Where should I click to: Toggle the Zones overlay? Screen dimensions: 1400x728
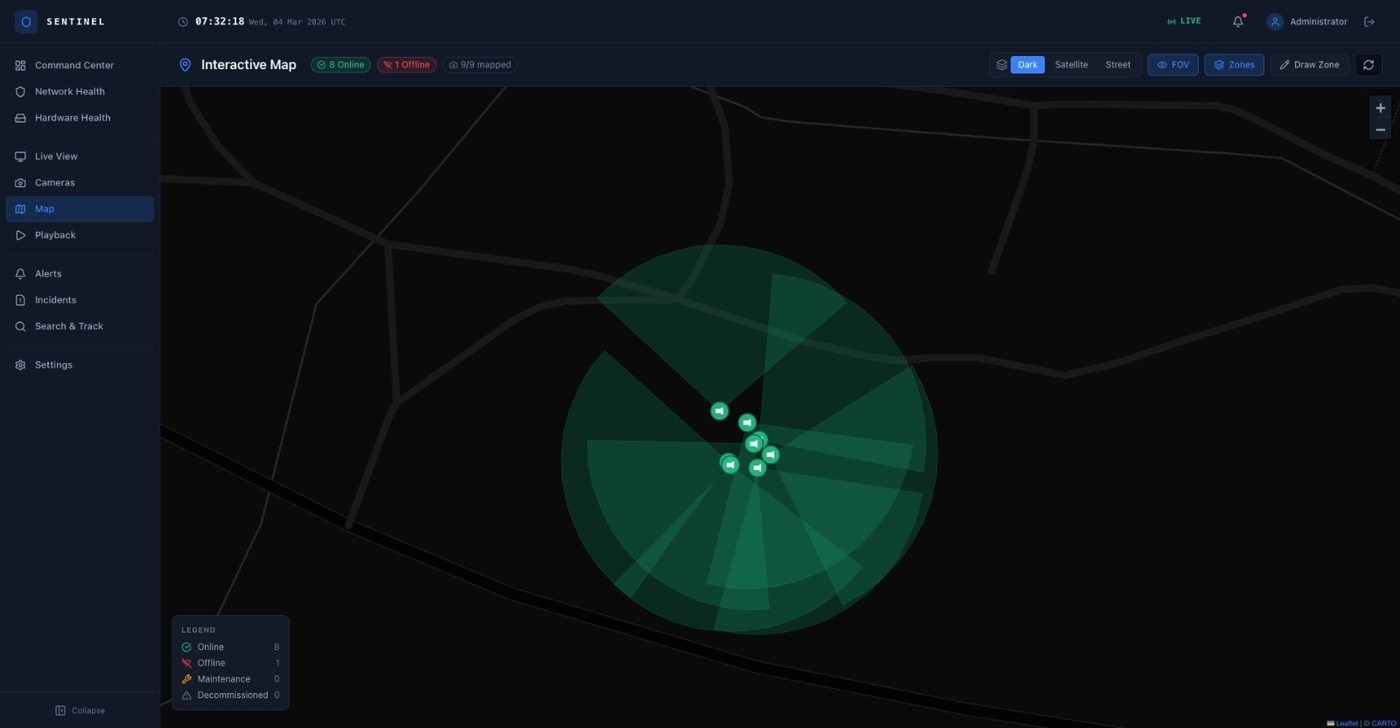[1234, 65]
